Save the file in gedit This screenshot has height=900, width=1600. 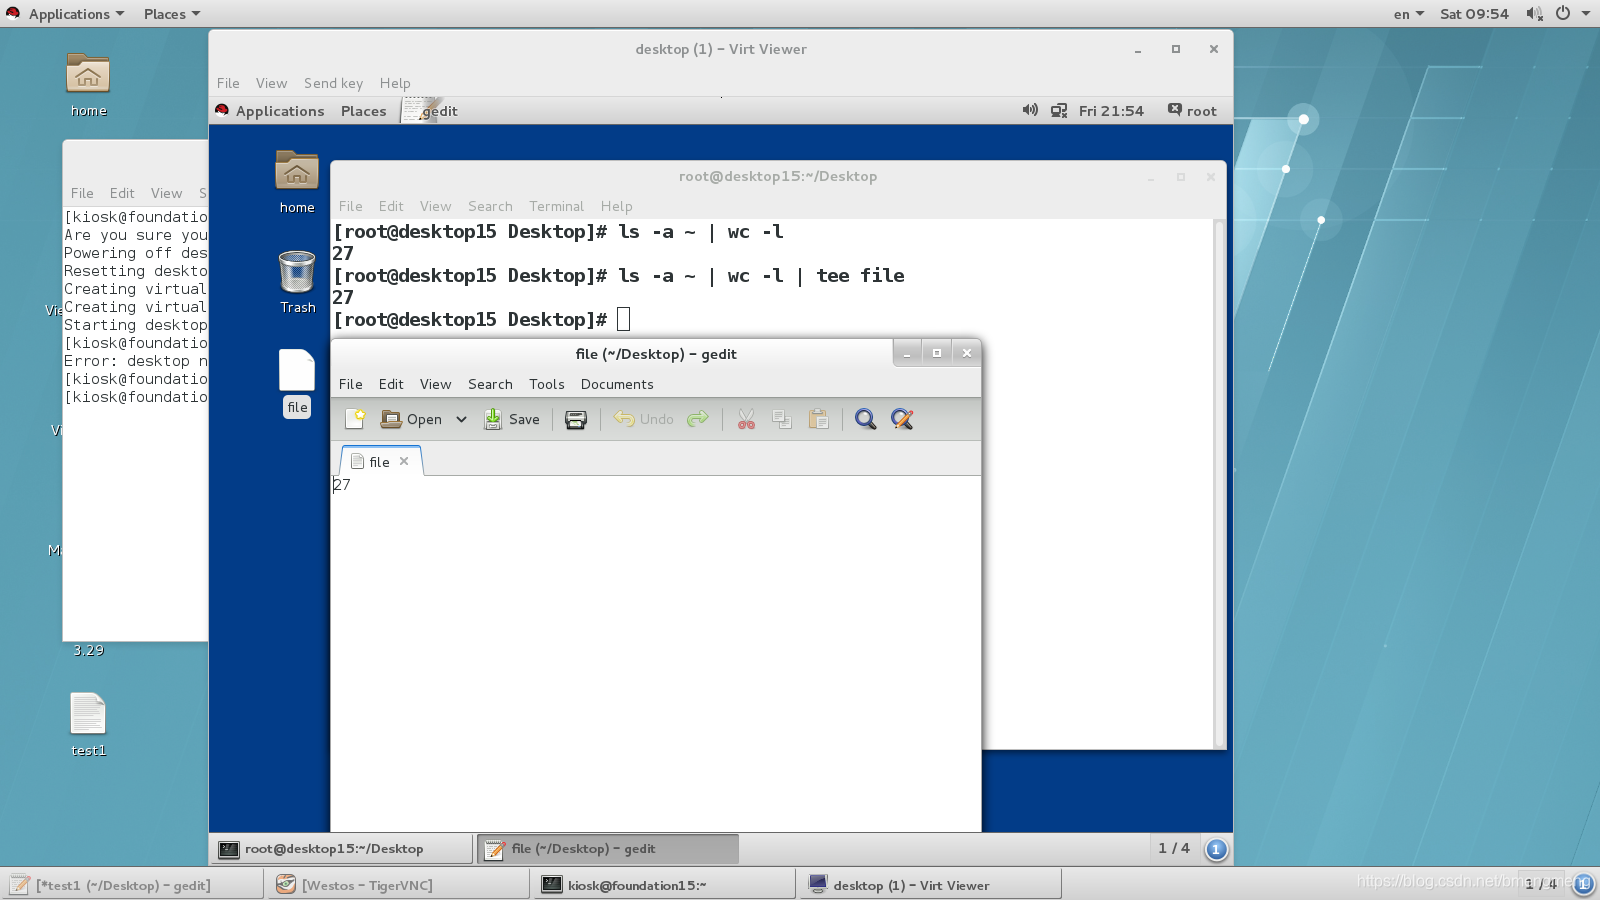pyautogui.click(x=512, y=419)
